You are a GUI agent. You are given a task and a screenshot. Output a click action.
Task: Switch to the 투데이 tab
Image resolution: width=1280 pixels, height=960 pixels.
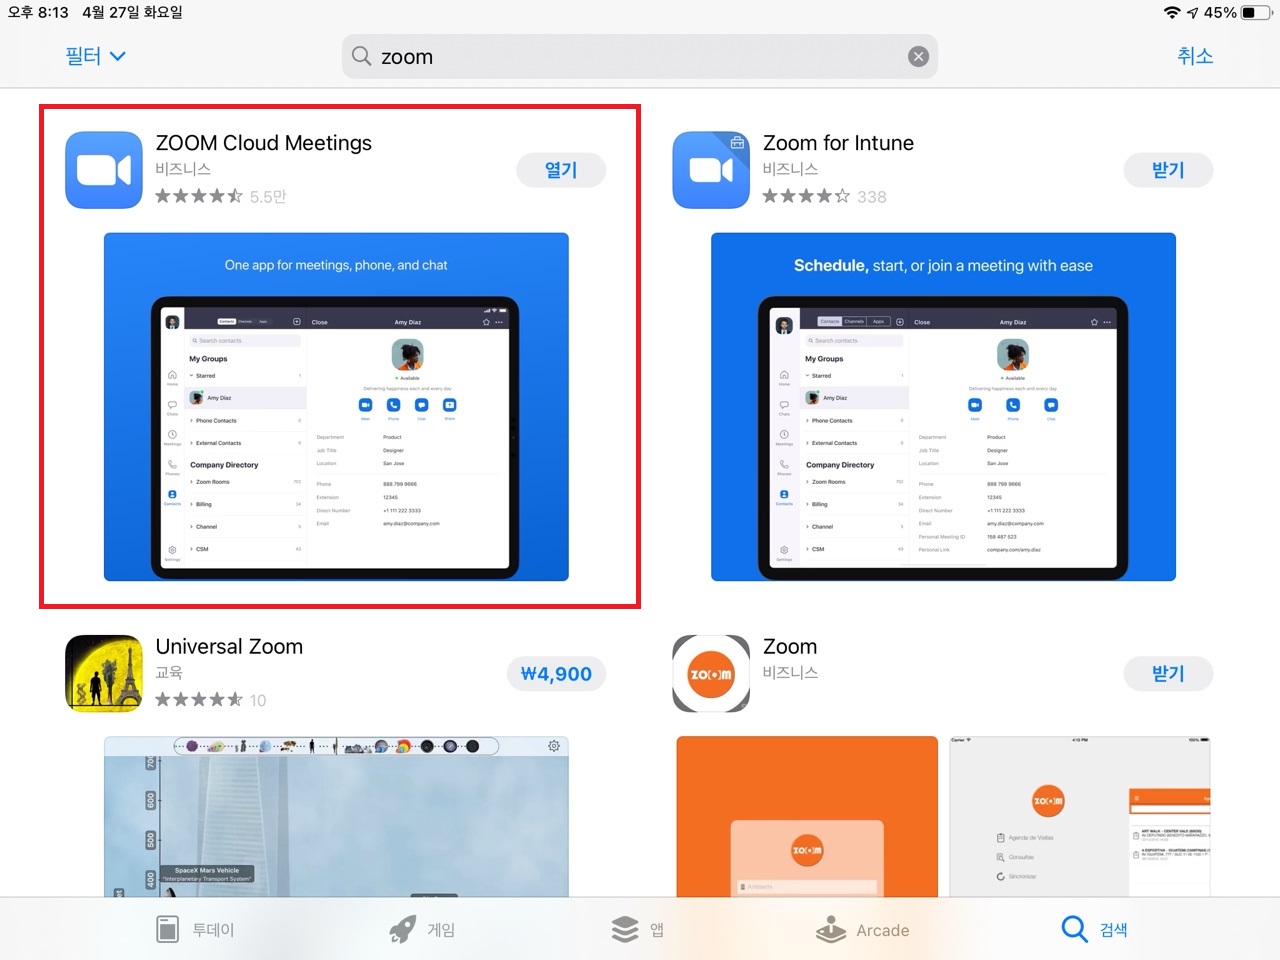[x=195, y=929]
